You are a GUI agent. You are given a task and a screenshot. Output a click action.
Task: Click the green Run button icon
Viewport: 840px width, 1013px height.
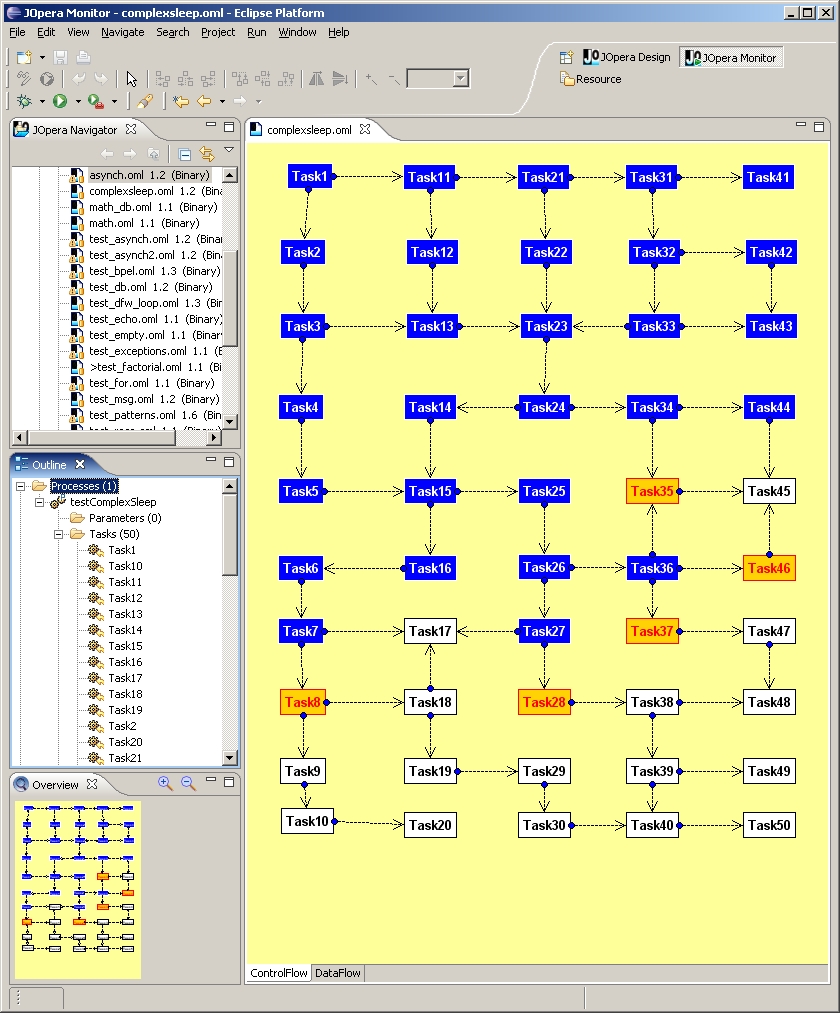[60, 101]
